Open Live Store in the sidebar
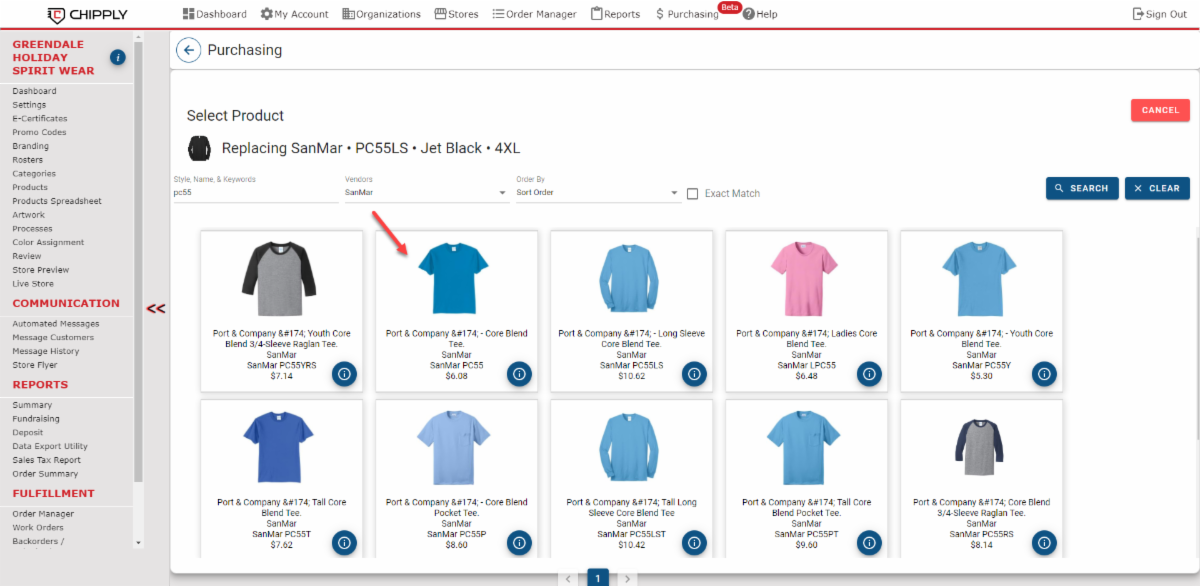 33,284
